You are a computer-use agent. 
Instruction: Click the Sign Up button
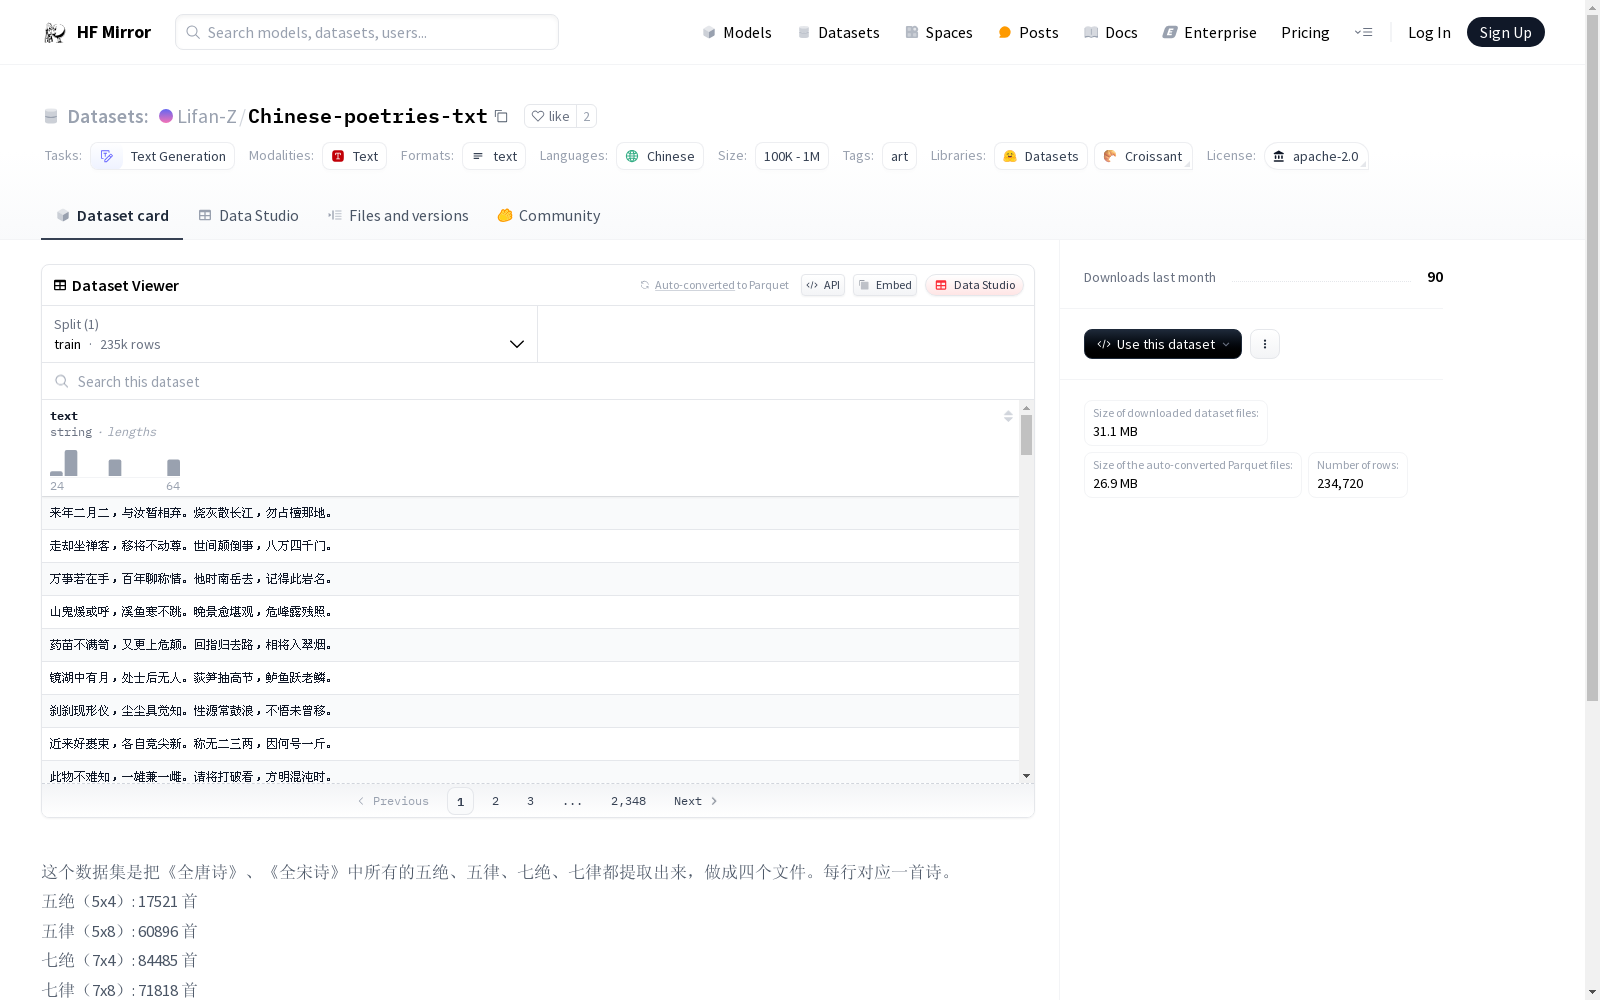tap(1505, 32)
